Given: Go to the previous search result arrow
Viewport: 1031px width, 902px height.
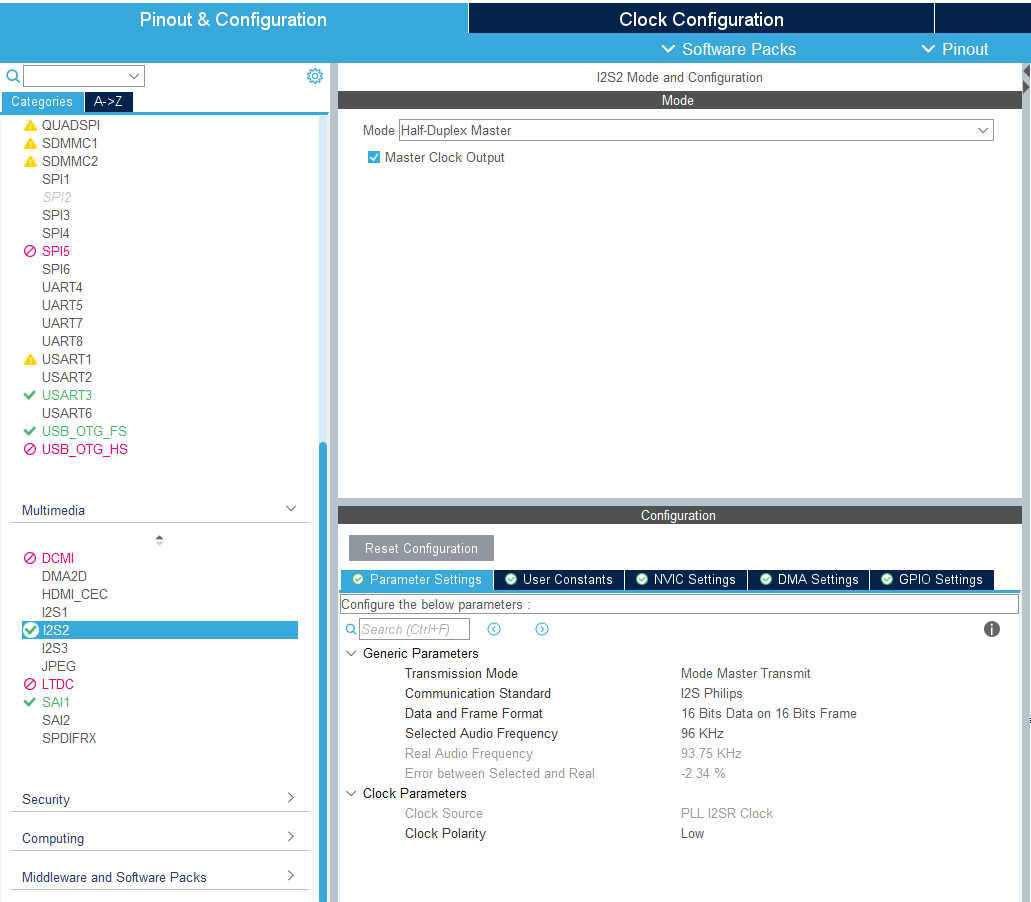Looking at the screenshot, I should click(494, 629).
